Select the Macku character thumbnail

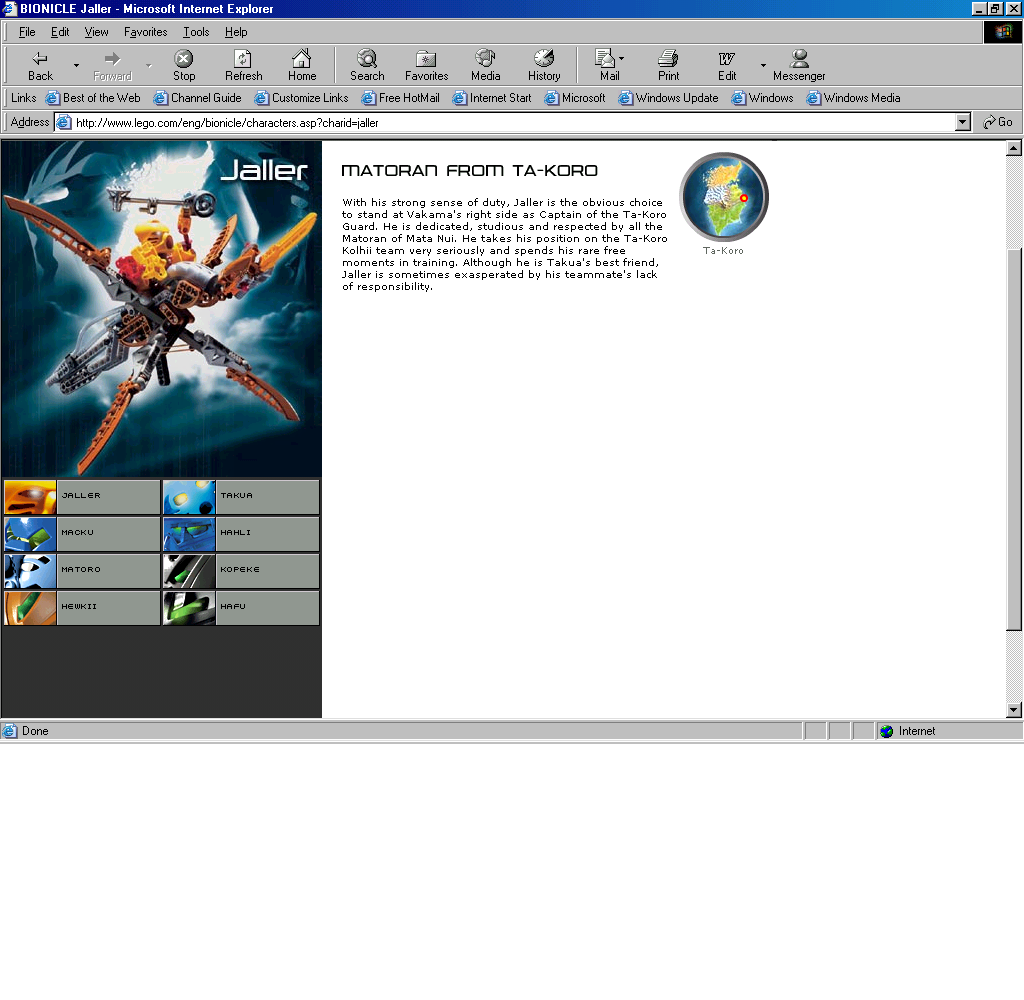tap(30, 534)
